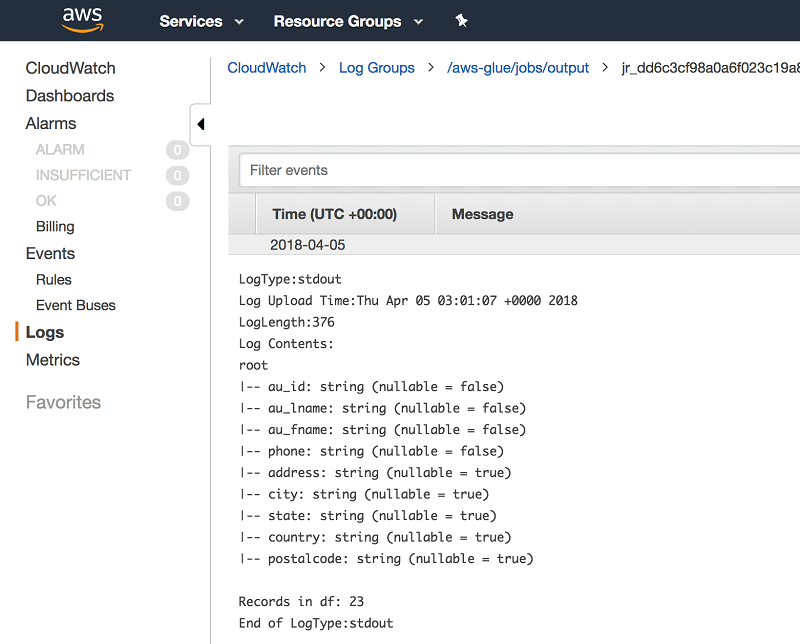
Task: Open Events in the sidebar
Action: 50,254
